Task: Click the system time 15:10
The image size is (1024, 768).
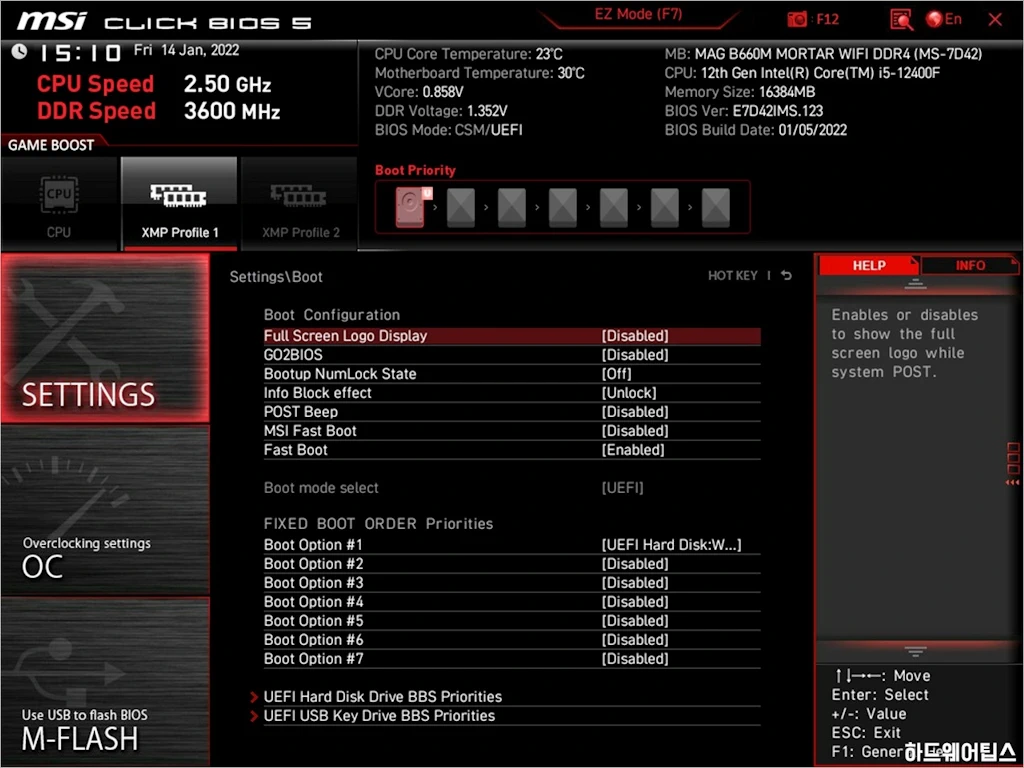Action: 80,53
